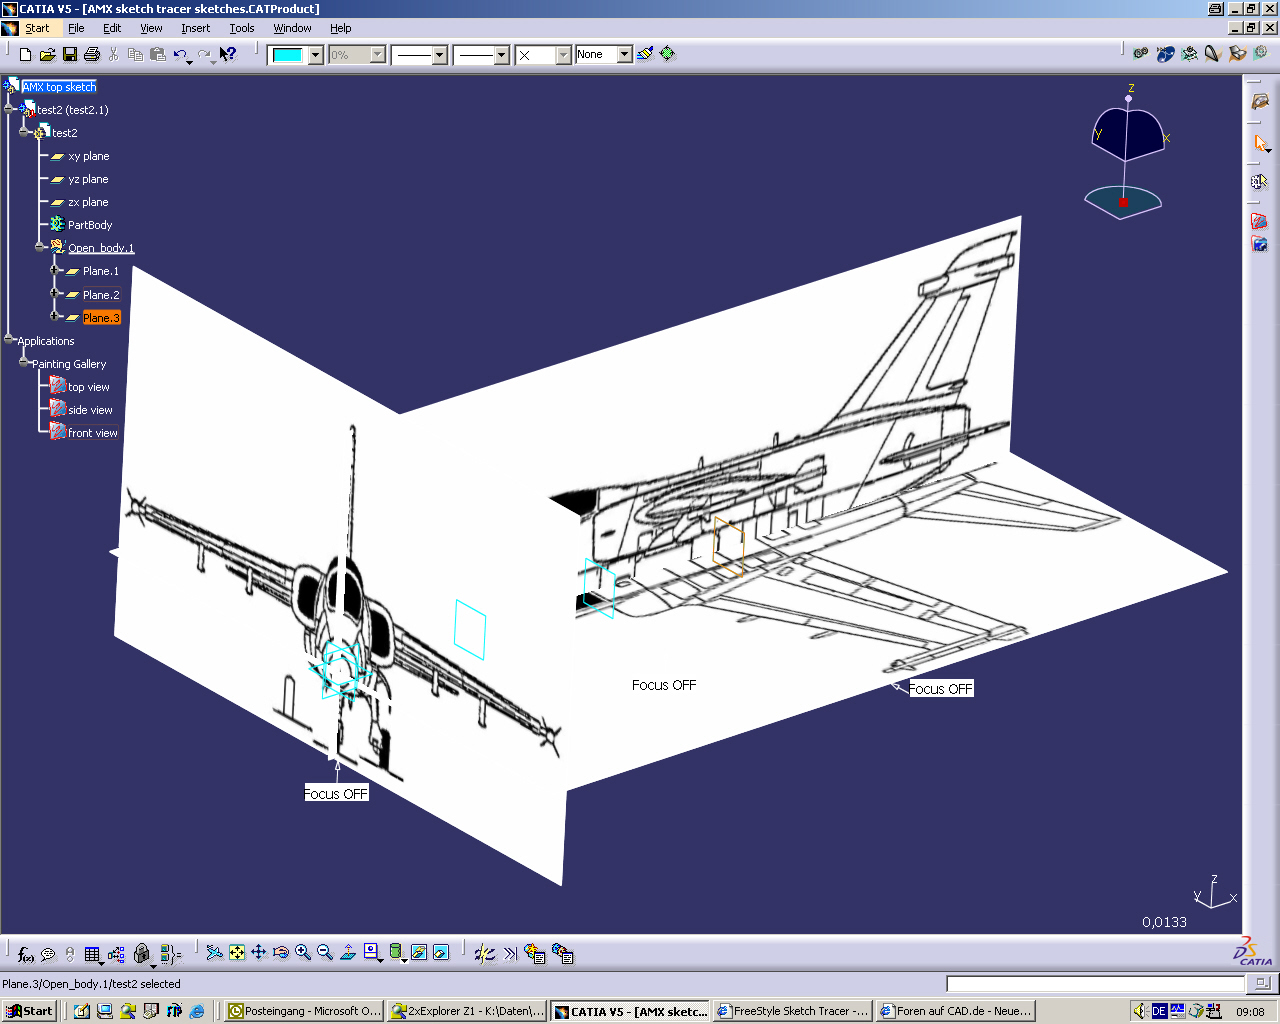Image resolution: width=1280 pixels, height=1024 pixels.
Task: Select PartBody in the tree
Action: 89,225
